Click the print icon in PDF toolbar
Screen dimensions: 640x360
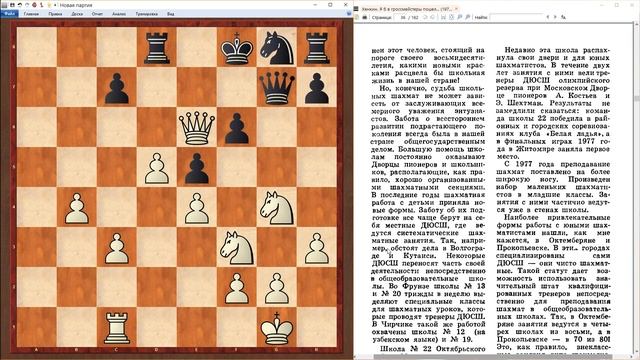[x=365, y=17]
